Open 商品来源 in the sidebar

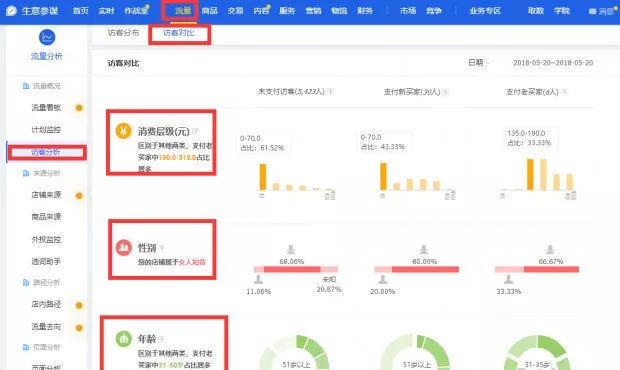coord(46,217)
